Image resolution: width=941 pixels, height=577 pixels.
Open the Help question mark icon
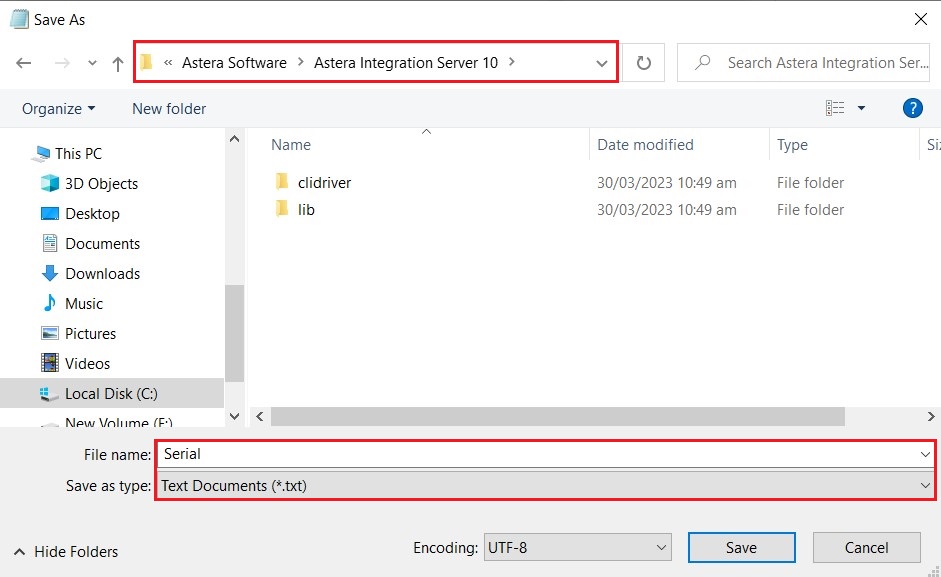tap(912, 108)
